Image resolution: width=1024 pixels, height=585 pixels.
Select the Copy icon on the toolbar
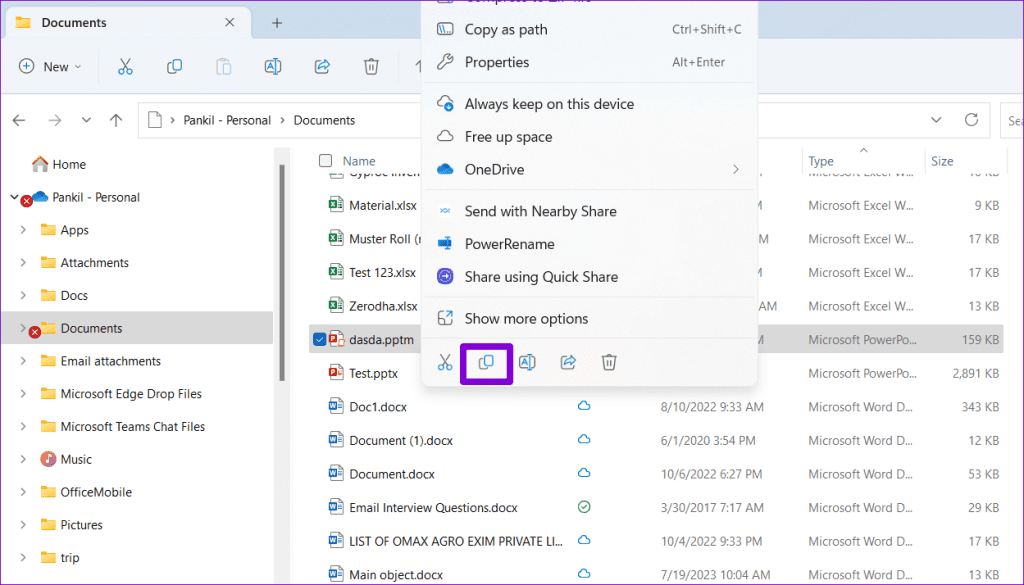point(174,66)
